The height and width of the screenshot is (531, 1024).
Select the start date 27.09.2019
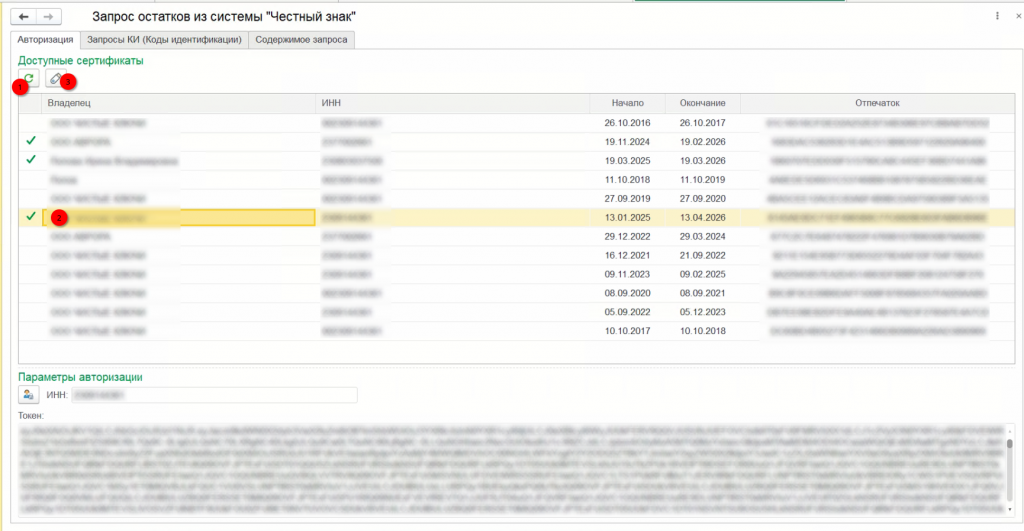click(628, 199)
